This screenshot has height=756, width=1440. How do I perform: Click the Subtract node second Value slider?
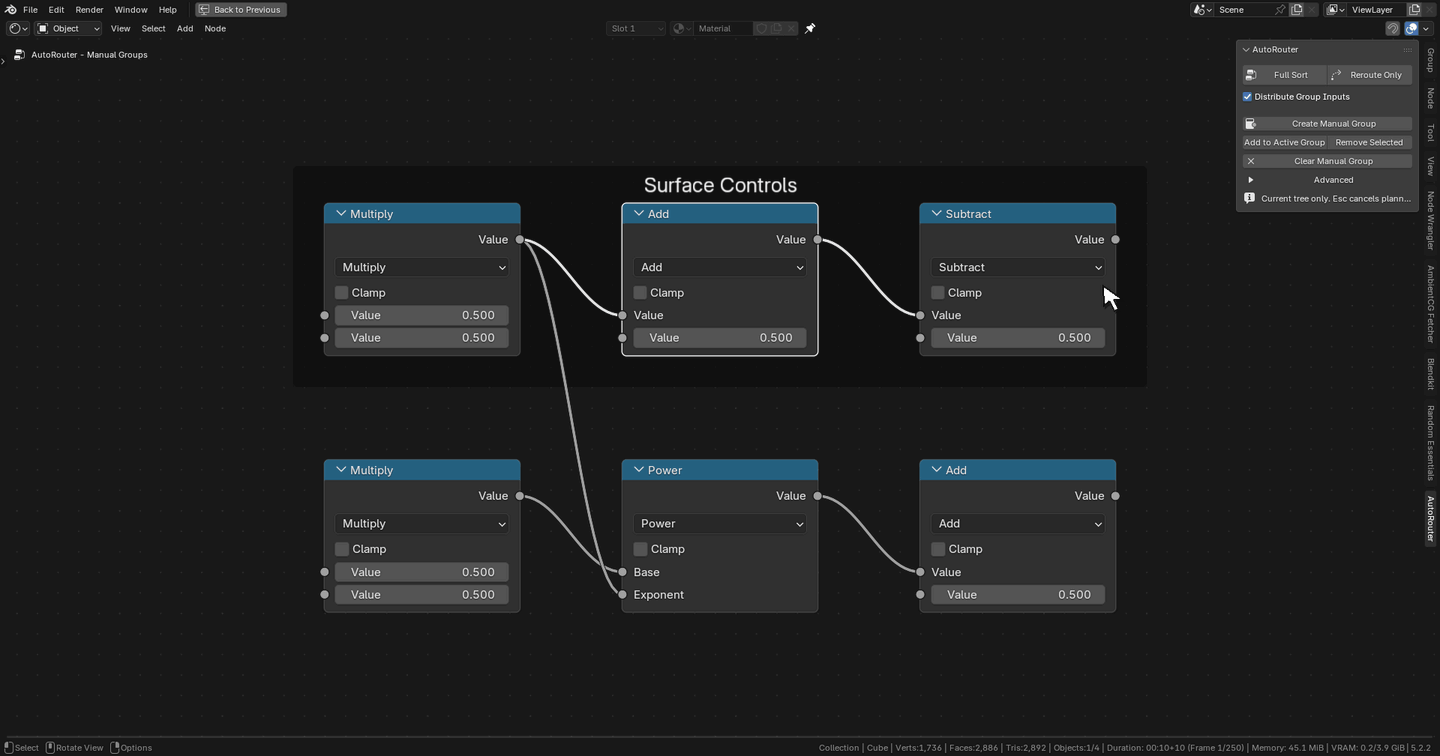[1018, 338]
